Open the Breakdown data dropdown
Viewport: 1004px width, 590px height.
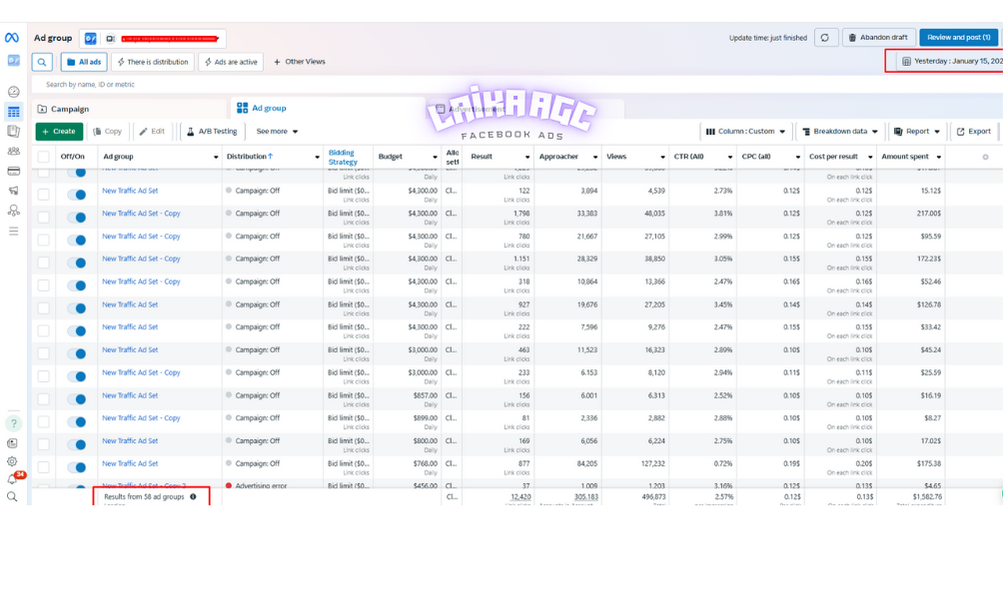tap(840, 131)
